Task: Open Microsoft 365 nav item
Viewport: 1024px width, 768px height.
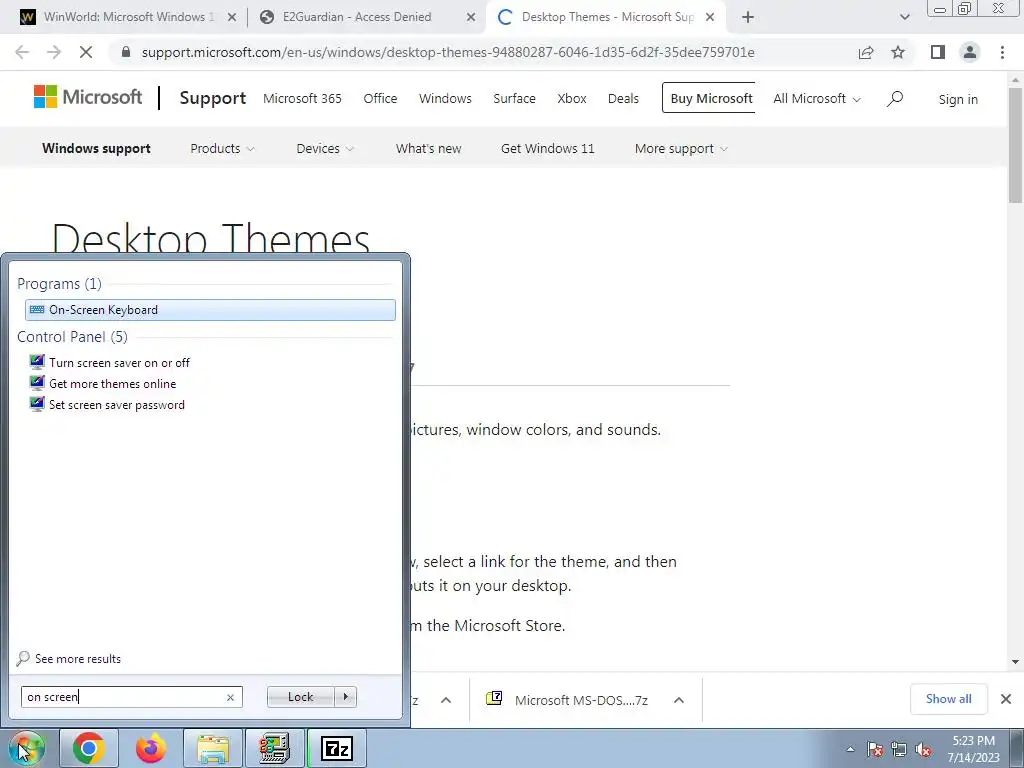Action: (302, 98)
